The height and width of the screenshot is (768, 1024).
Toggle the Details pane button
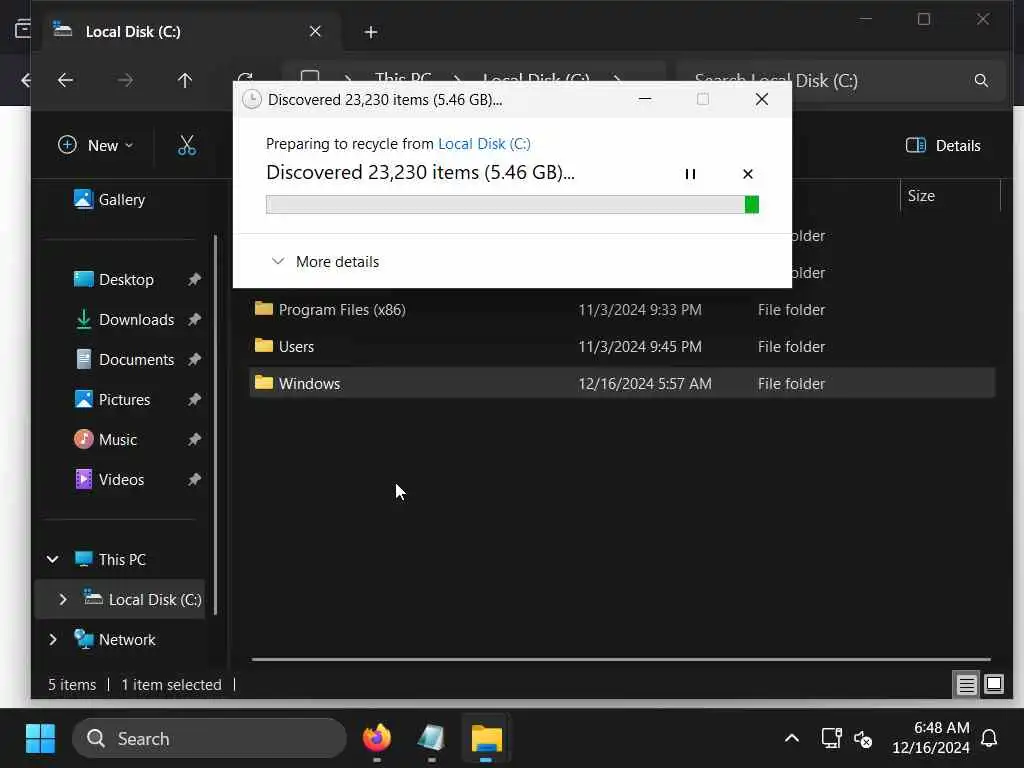(x=943, y=145)
